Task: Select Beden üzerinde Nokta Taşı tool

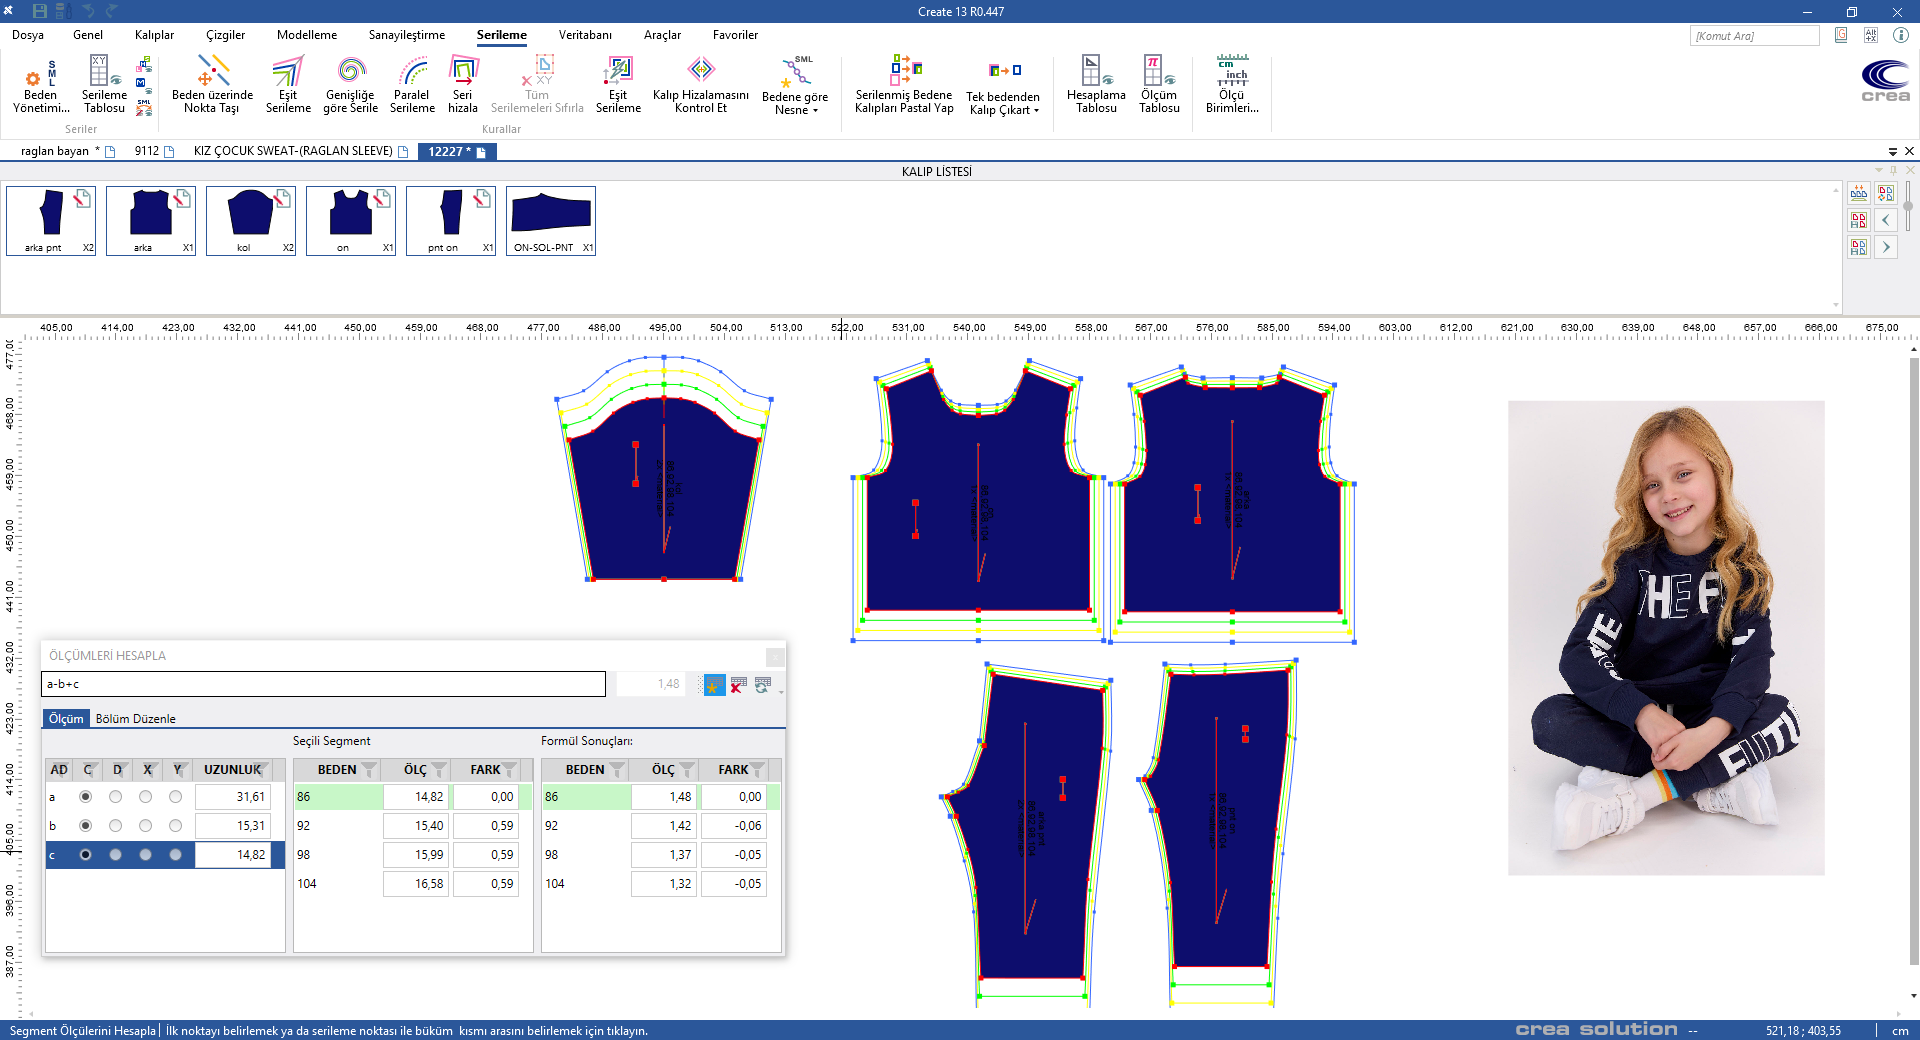Action: [x=212, y=85]
